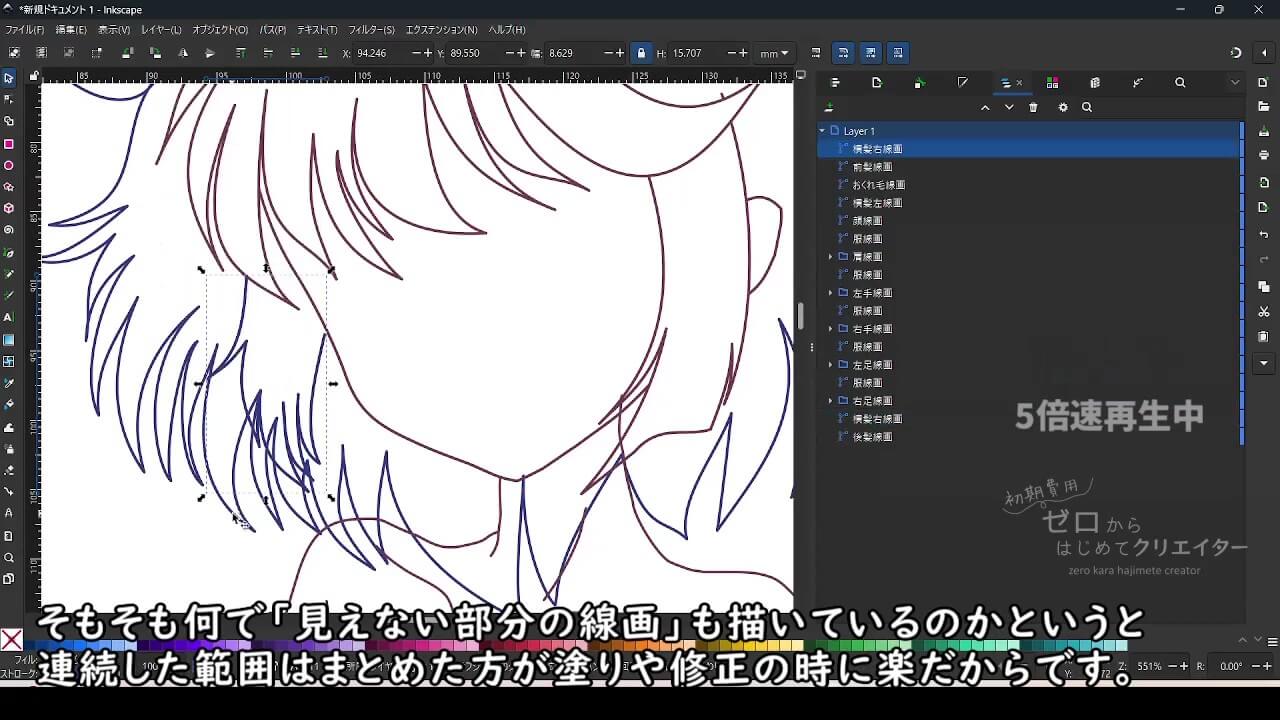The width and height of the screenshot is (1280, 720).
Task: Toggle the width/height ratio lock
Action: (x=641, y=53)
